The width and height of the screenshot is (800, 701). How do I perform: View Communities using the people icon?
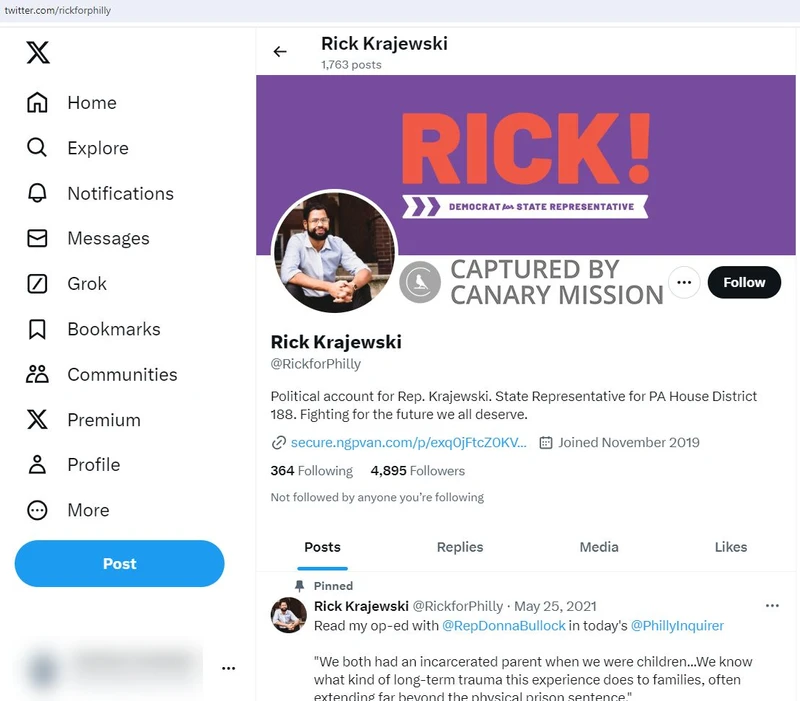coord(37,374)
